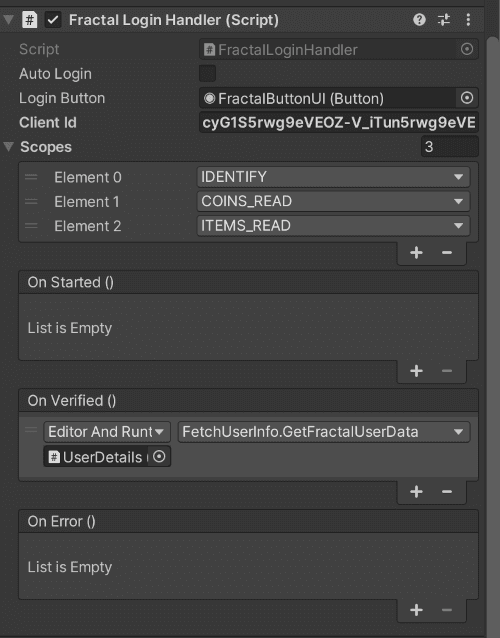Collapse the Scopes list foldout

(9, 147)
